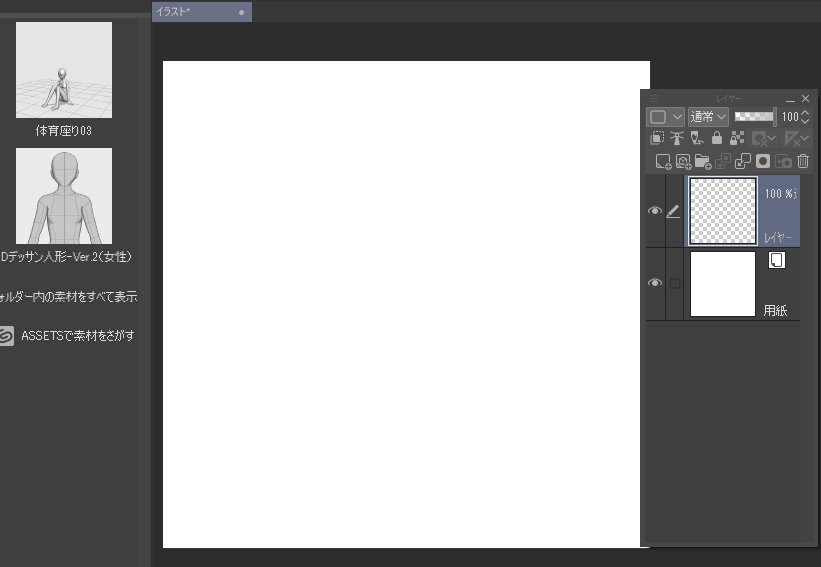Open the mask enable dropdown icon
Viewport: 821px width, 567px height.
(763, 139)
